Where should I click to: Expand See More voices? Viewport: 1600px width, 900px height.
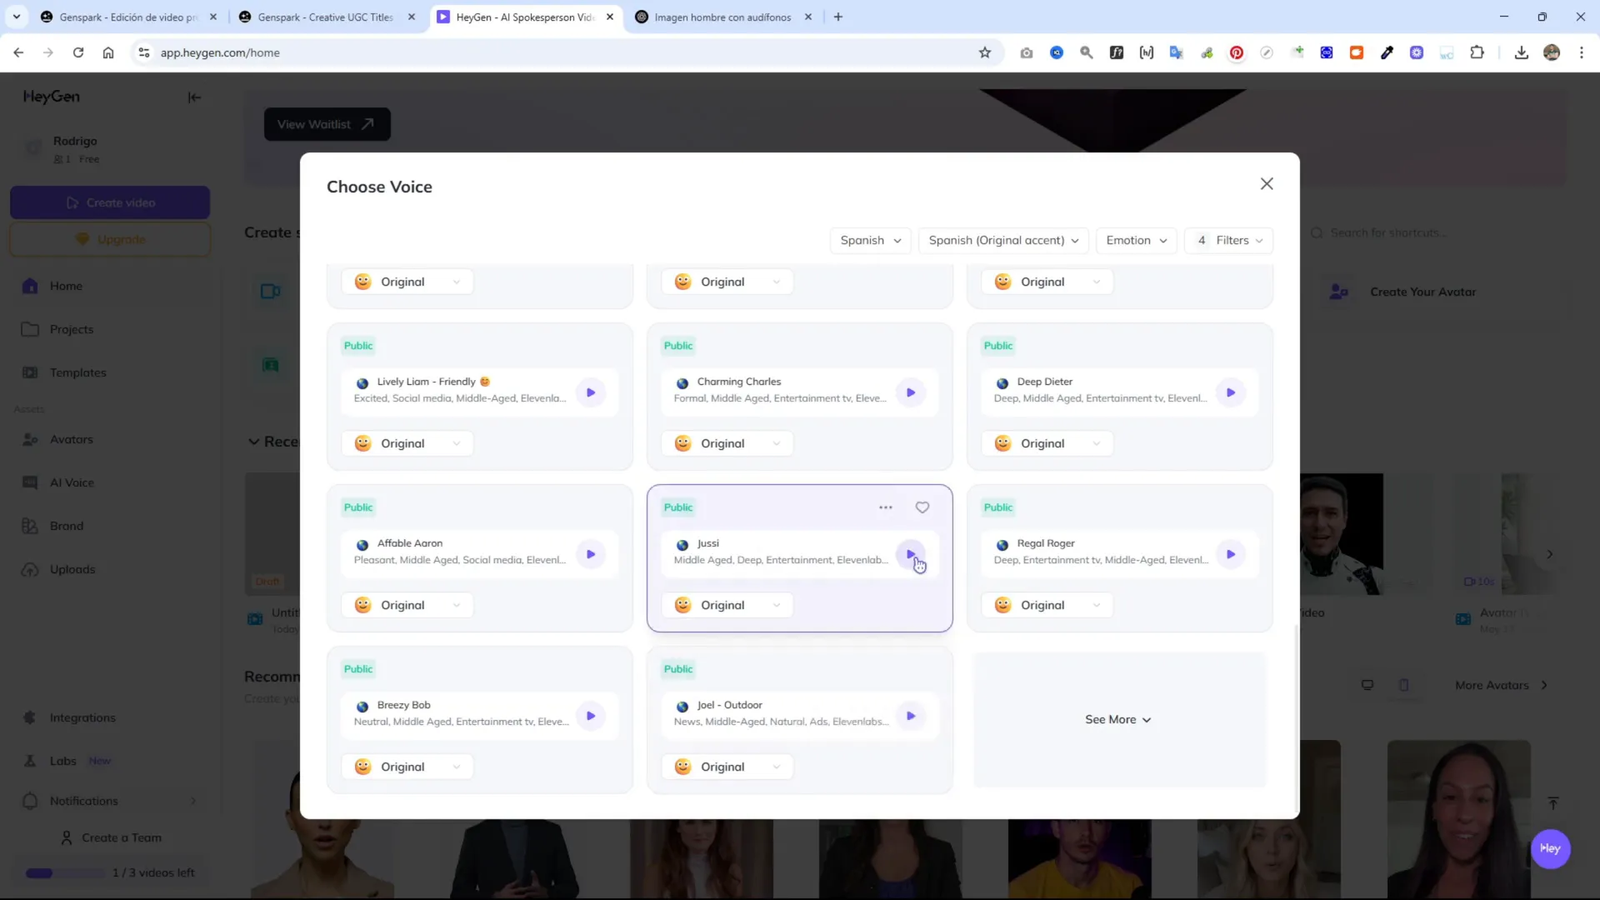pyautogui.click(x=1118, y=719)
